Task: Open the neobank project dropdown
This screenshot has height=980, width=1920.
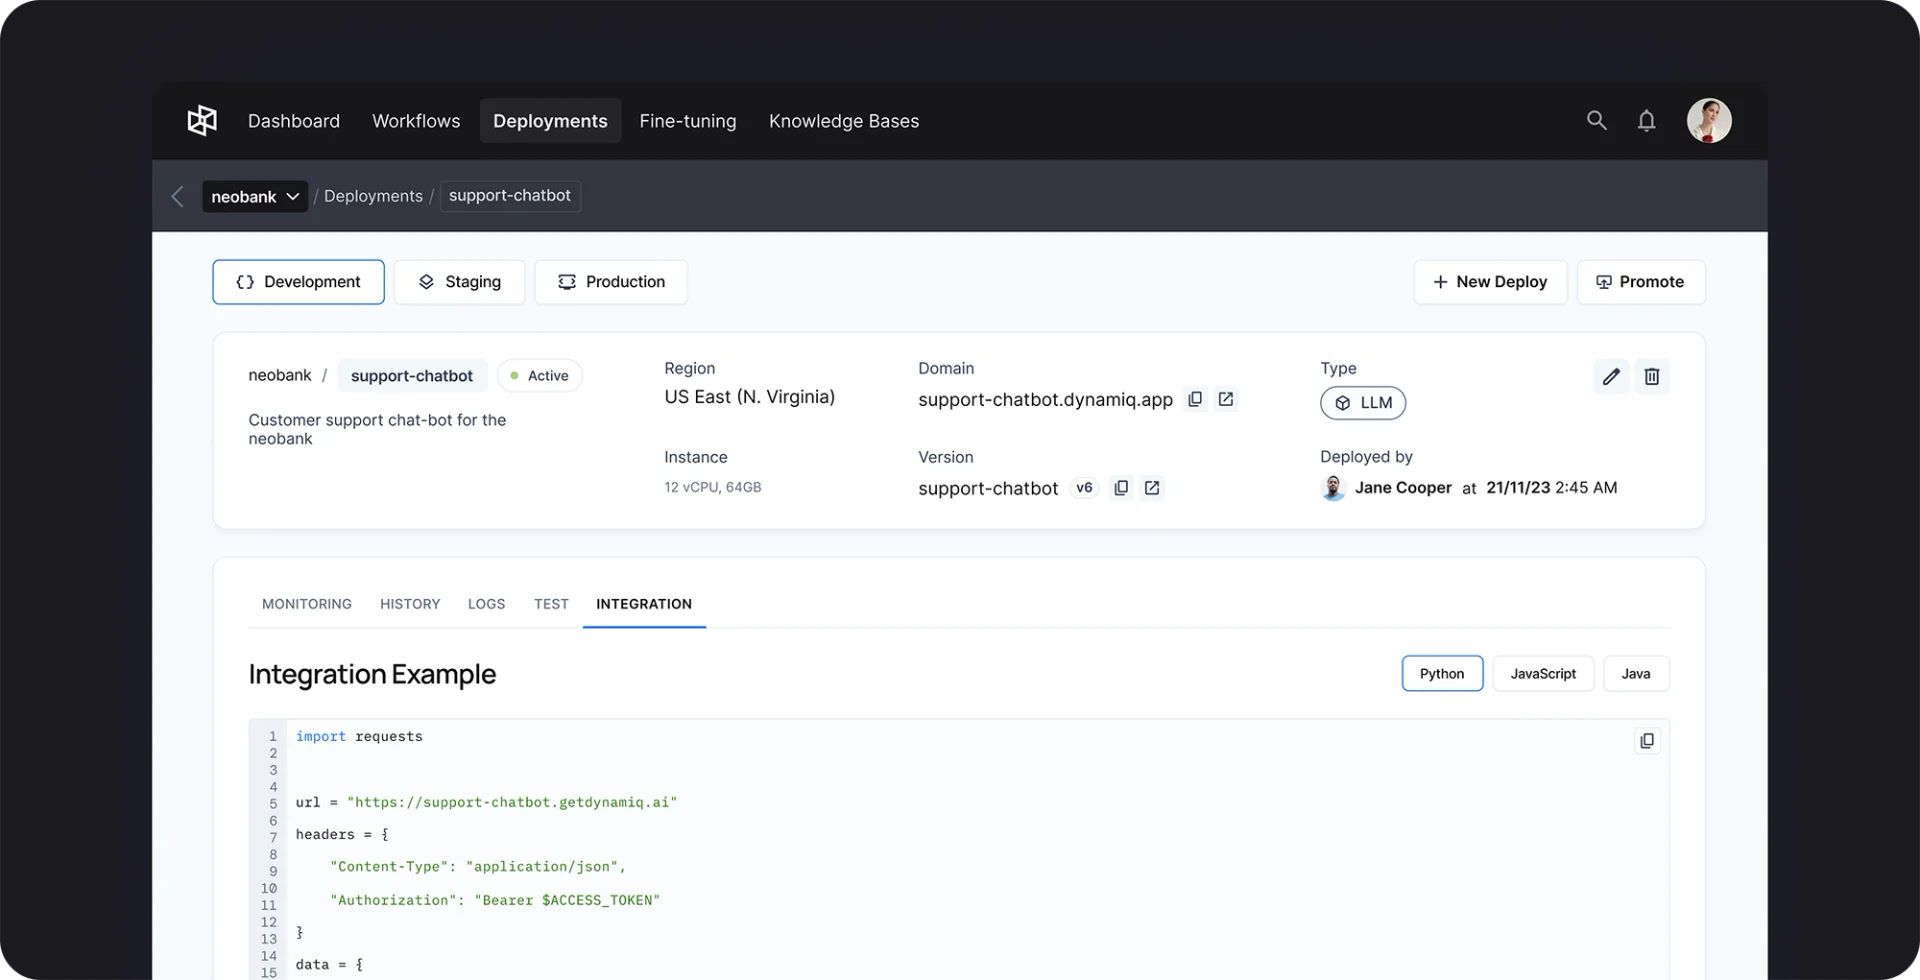Action: tap(254, 196)
